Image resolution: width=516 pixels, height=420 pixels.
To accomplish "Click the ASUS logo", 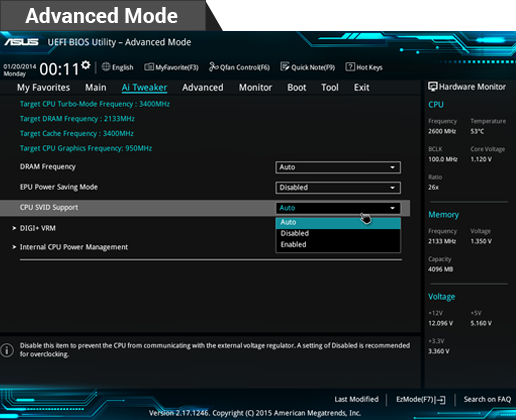I will 21,42.
